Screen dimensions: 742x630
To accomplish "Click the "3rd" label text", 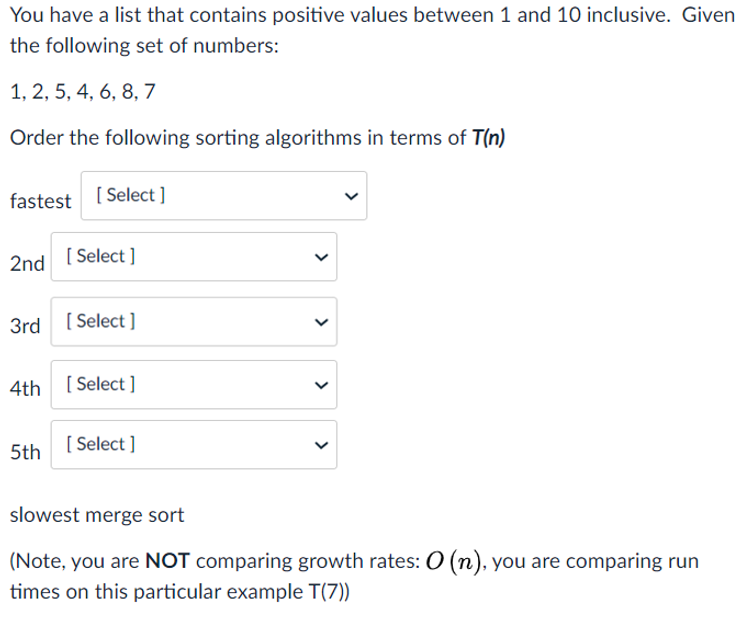I will (x=25, y=326).
